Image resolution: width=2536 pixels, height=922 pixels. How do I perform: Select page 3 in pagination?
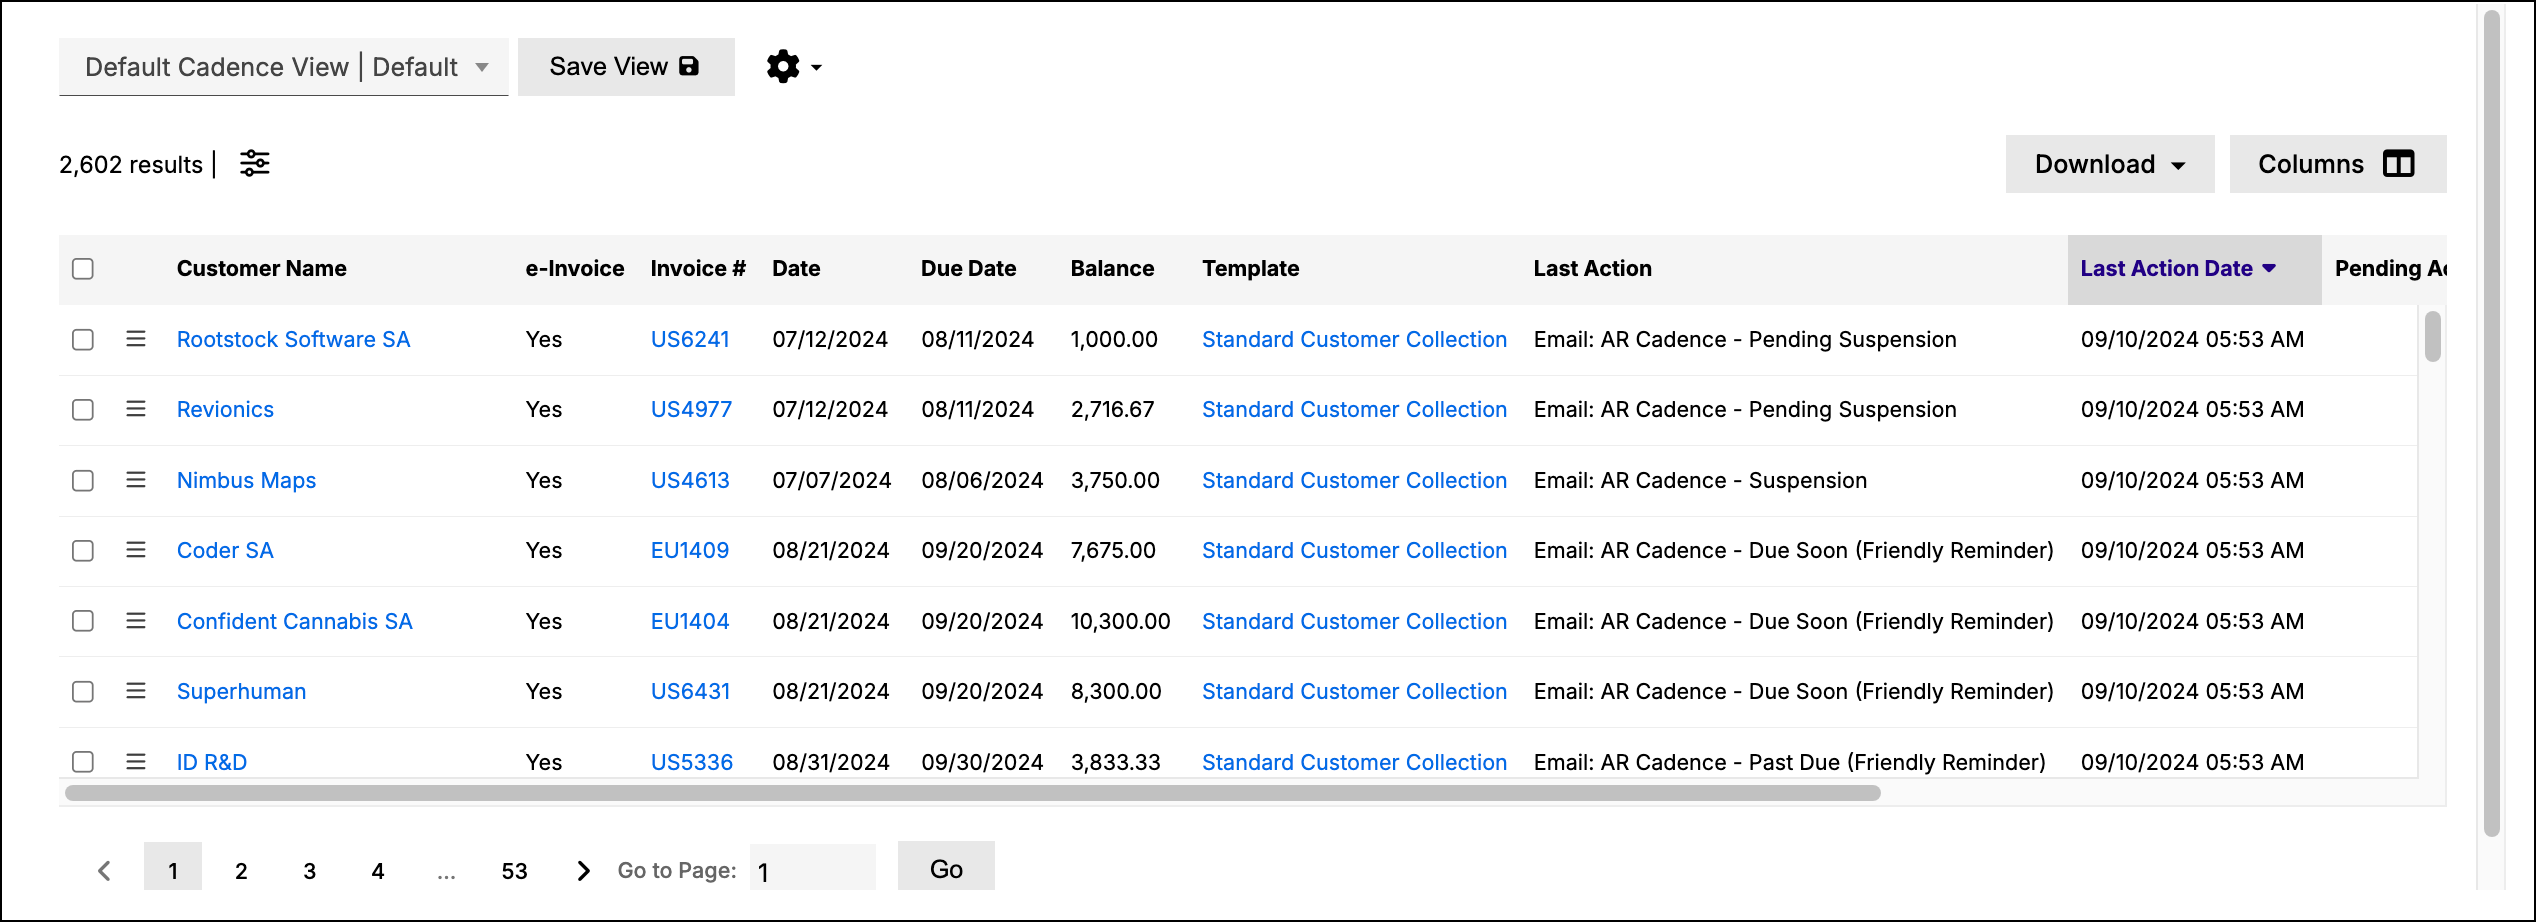point(310,870)
